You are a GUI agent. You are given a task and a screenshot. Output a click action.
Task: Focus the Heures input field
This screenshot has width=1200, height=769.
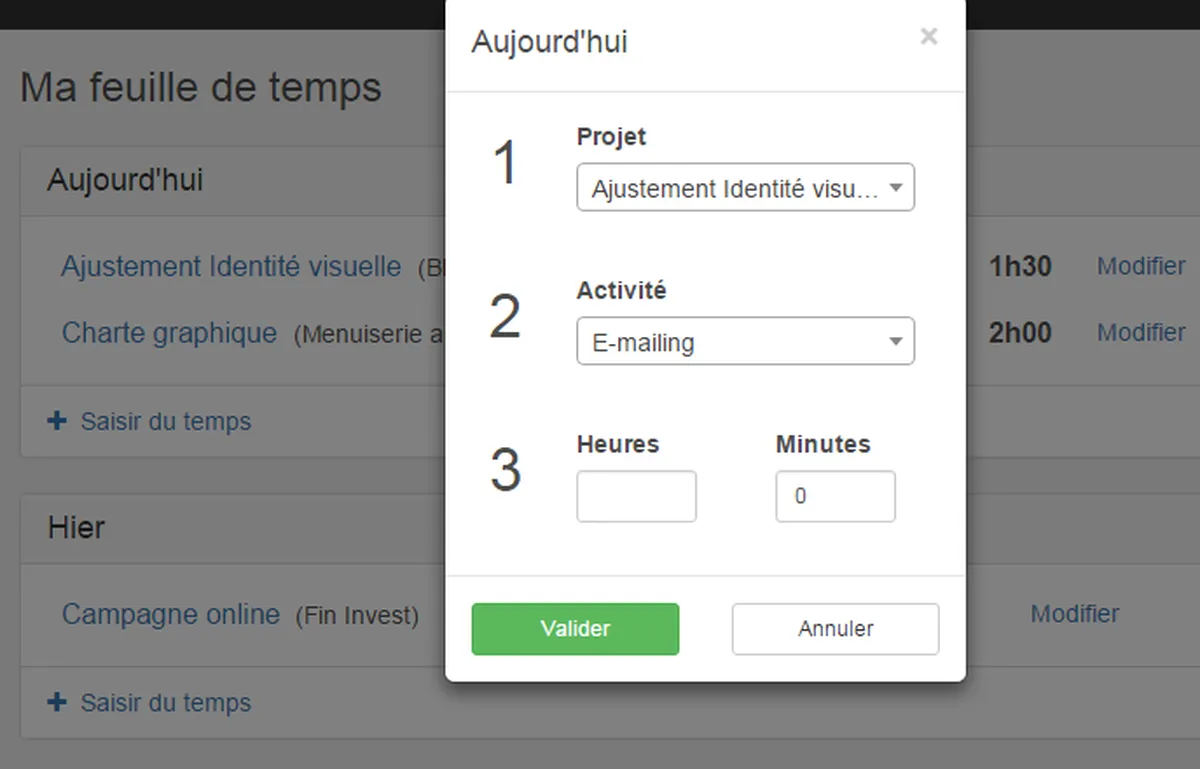click(x=636, y=497)
